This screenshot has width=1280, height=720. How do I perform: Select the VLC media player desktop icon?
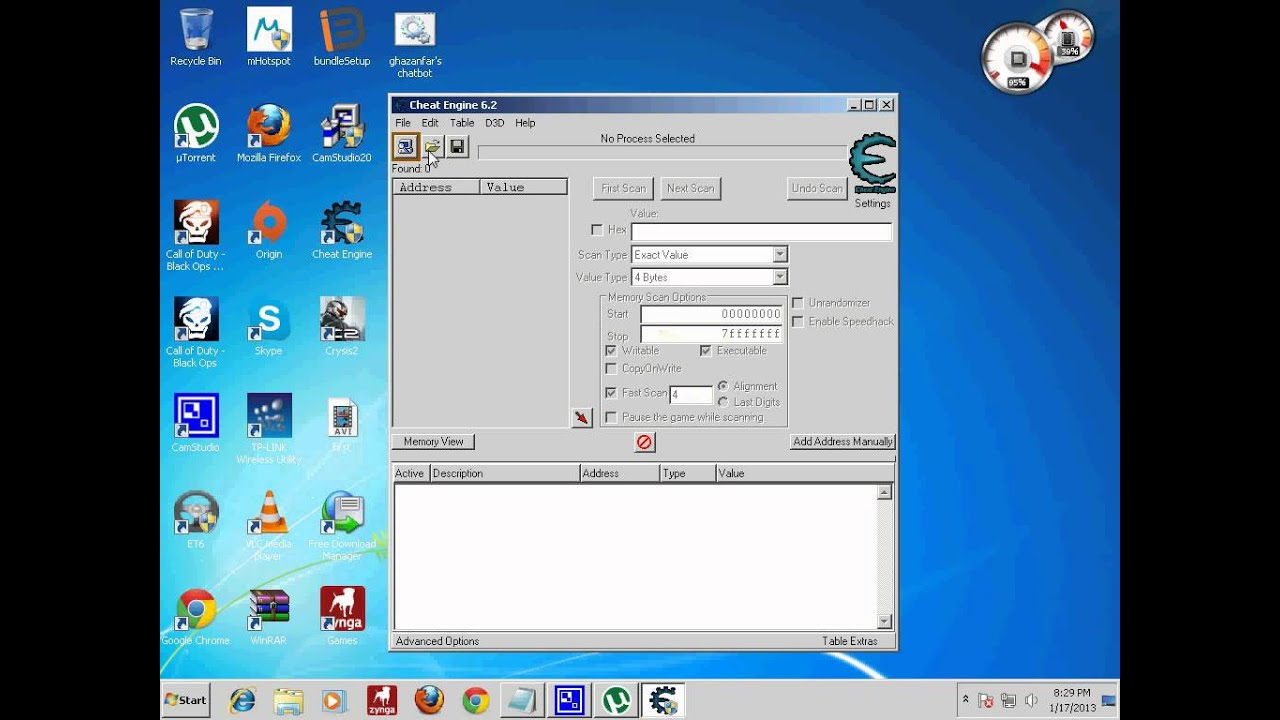[x=269, y=526]
